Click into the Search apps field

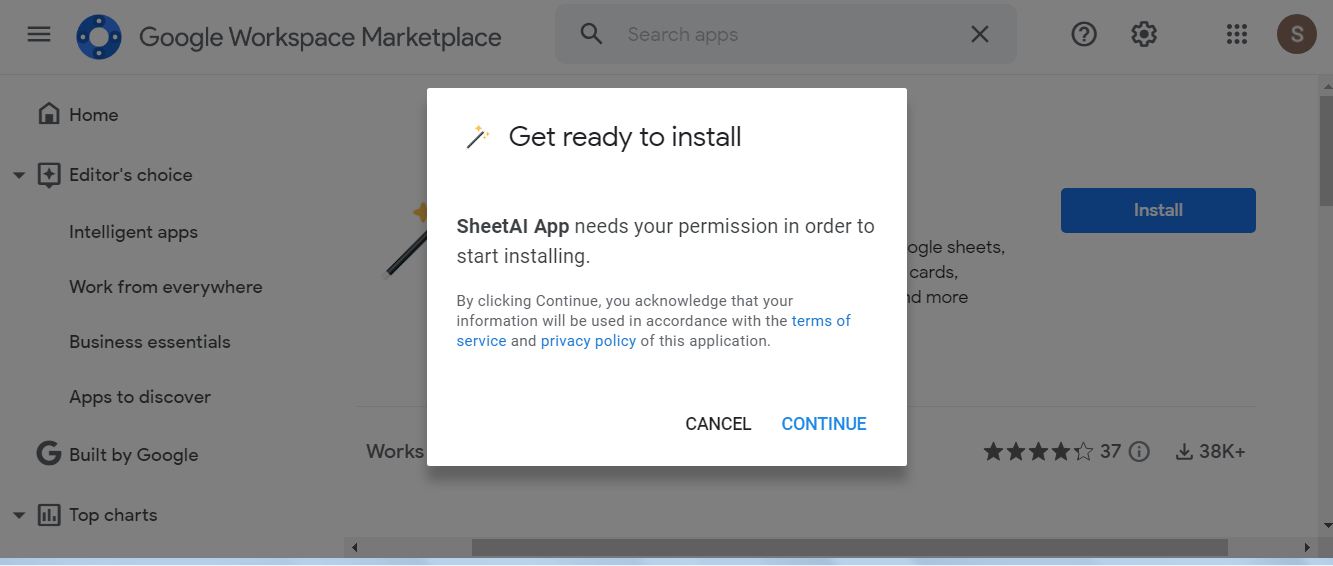pos(785,34)
